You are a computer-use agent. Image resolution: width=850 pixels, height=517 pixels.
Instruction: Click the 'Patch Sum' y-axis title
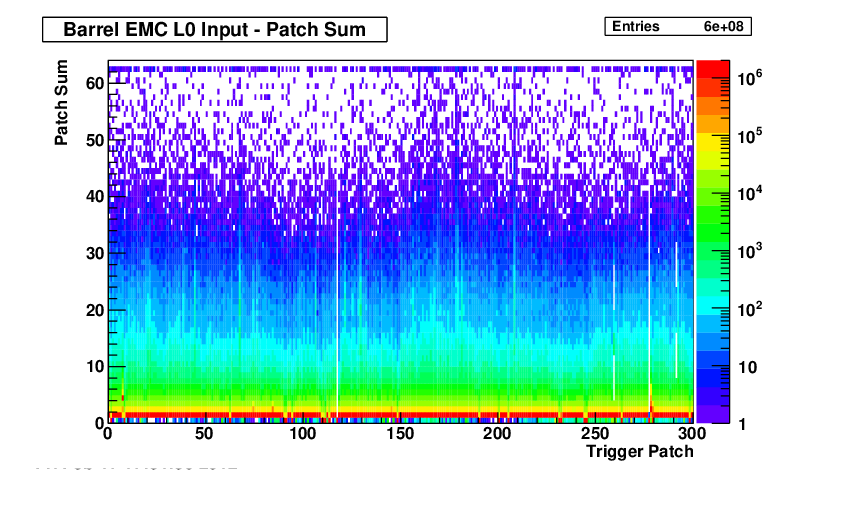[x=61, y=102]
